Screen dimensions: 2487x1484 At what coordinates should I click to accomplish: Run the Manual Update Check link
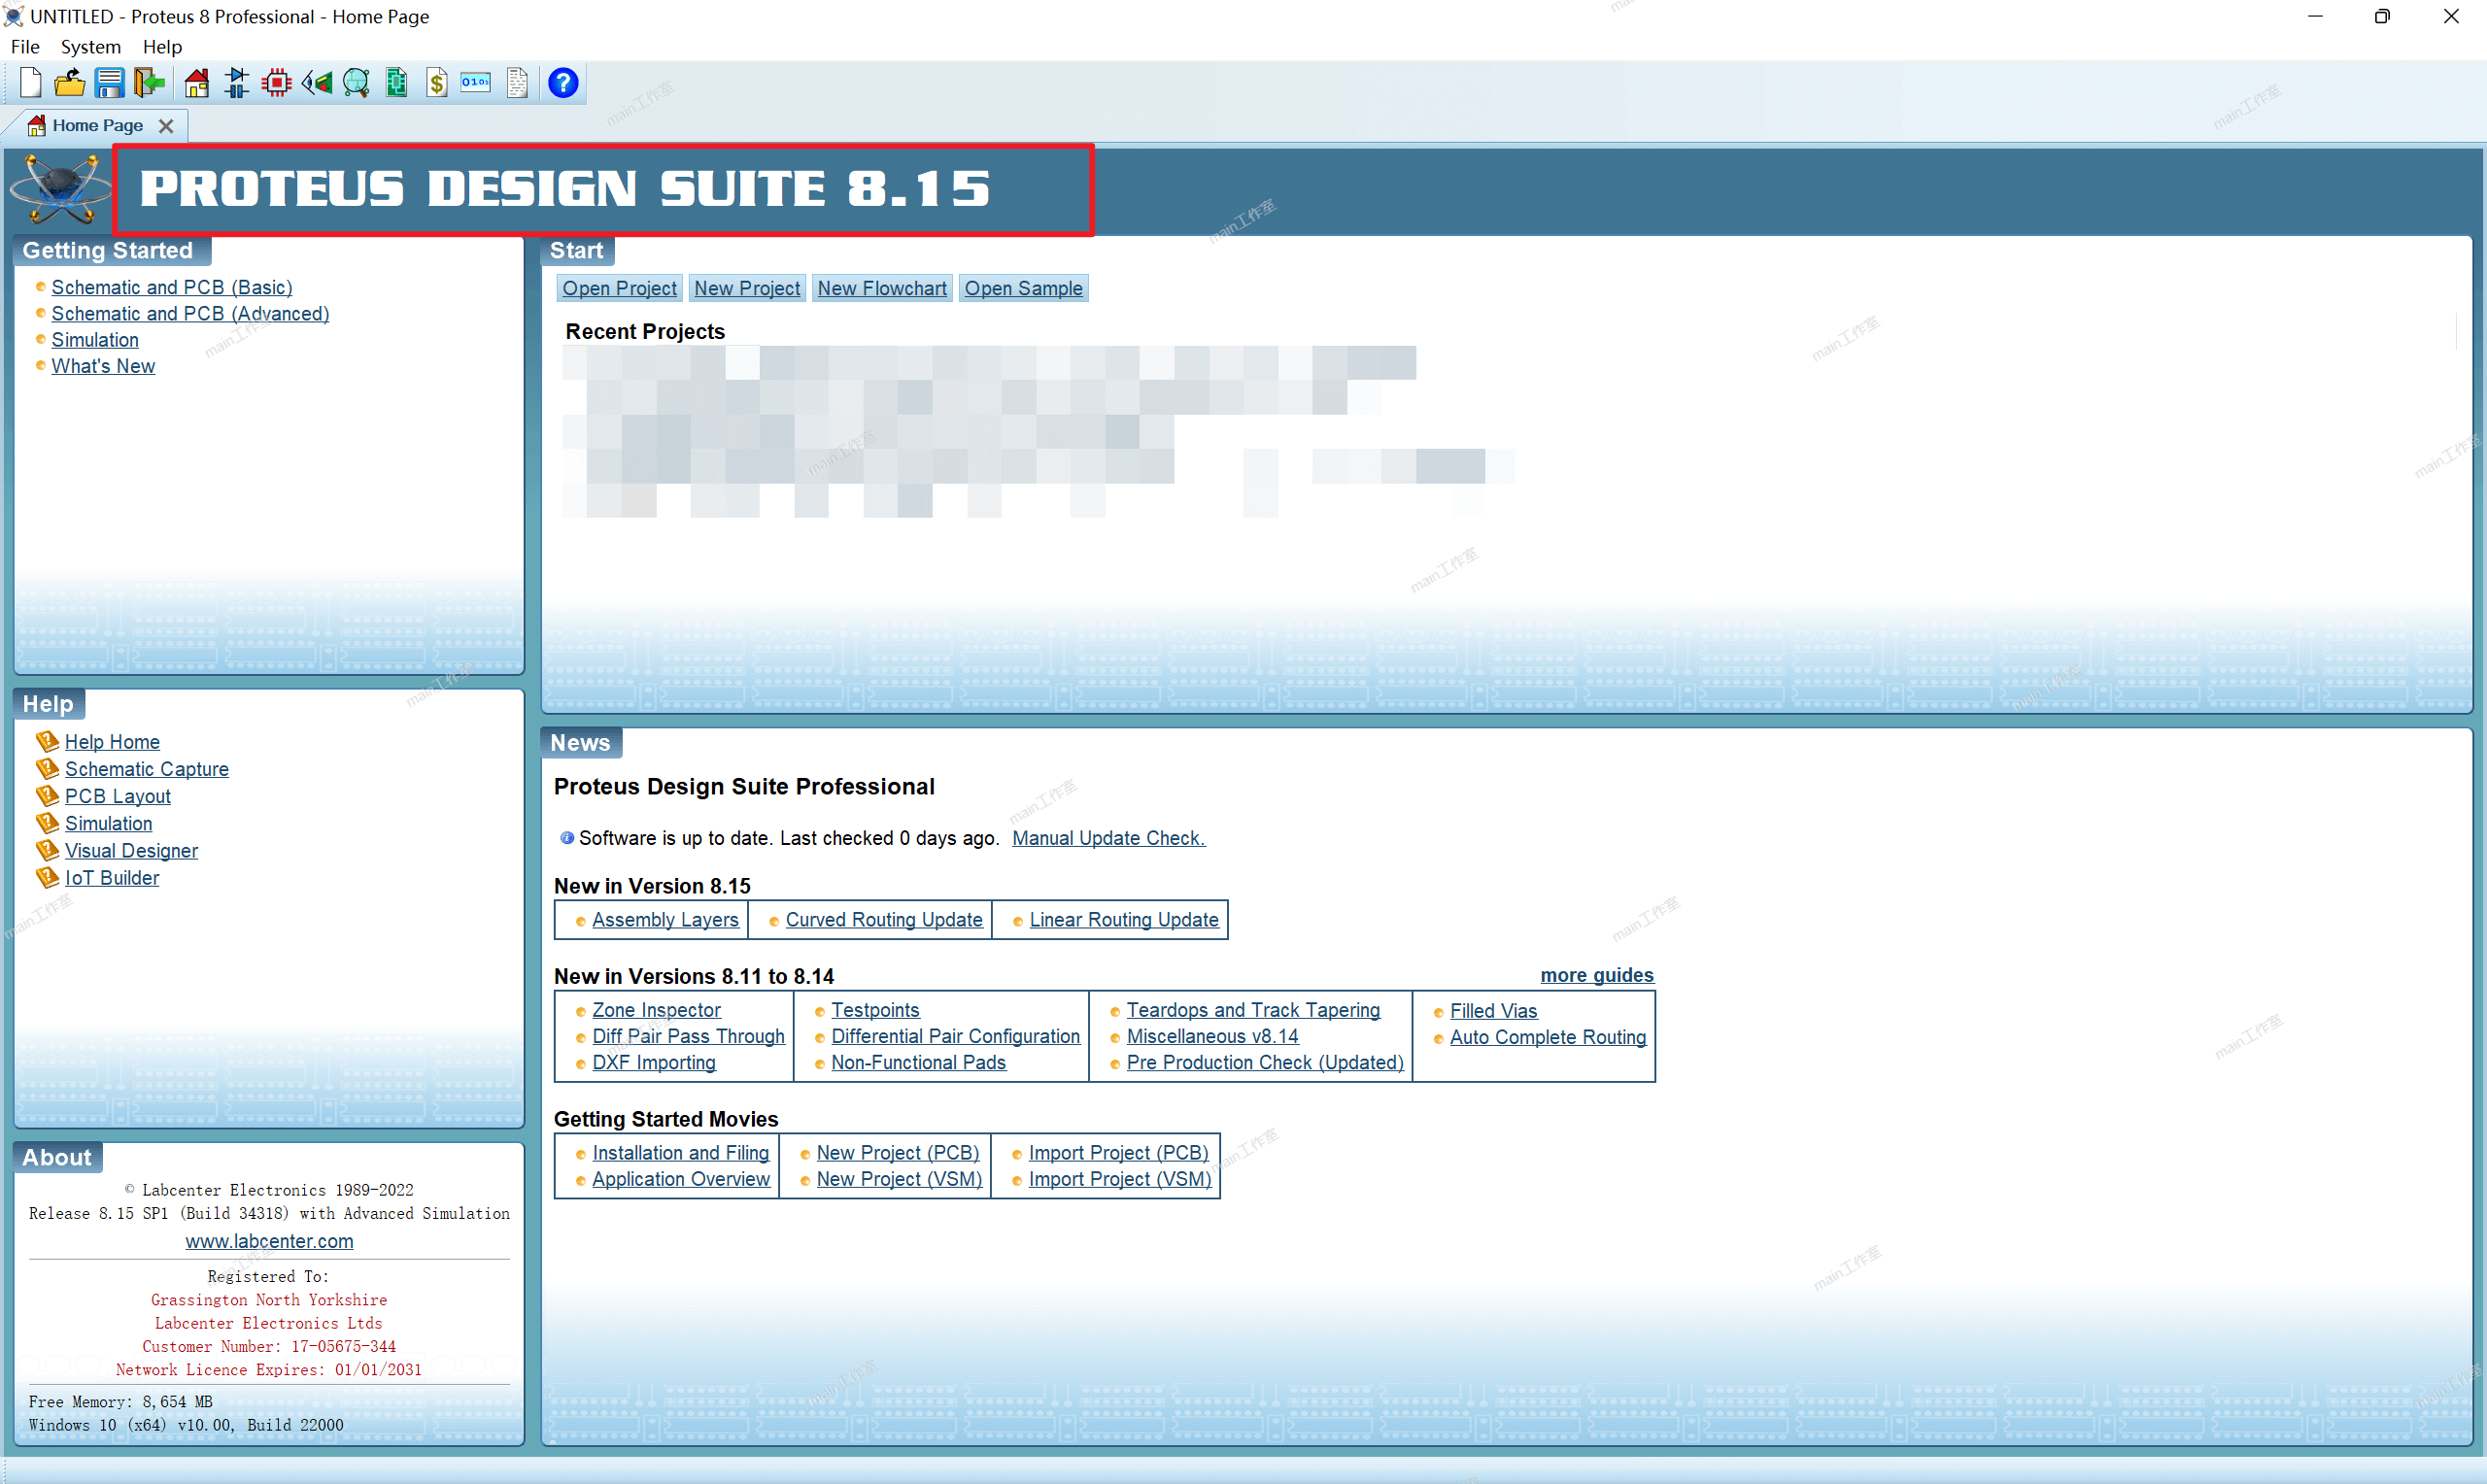pos(1108,839)
